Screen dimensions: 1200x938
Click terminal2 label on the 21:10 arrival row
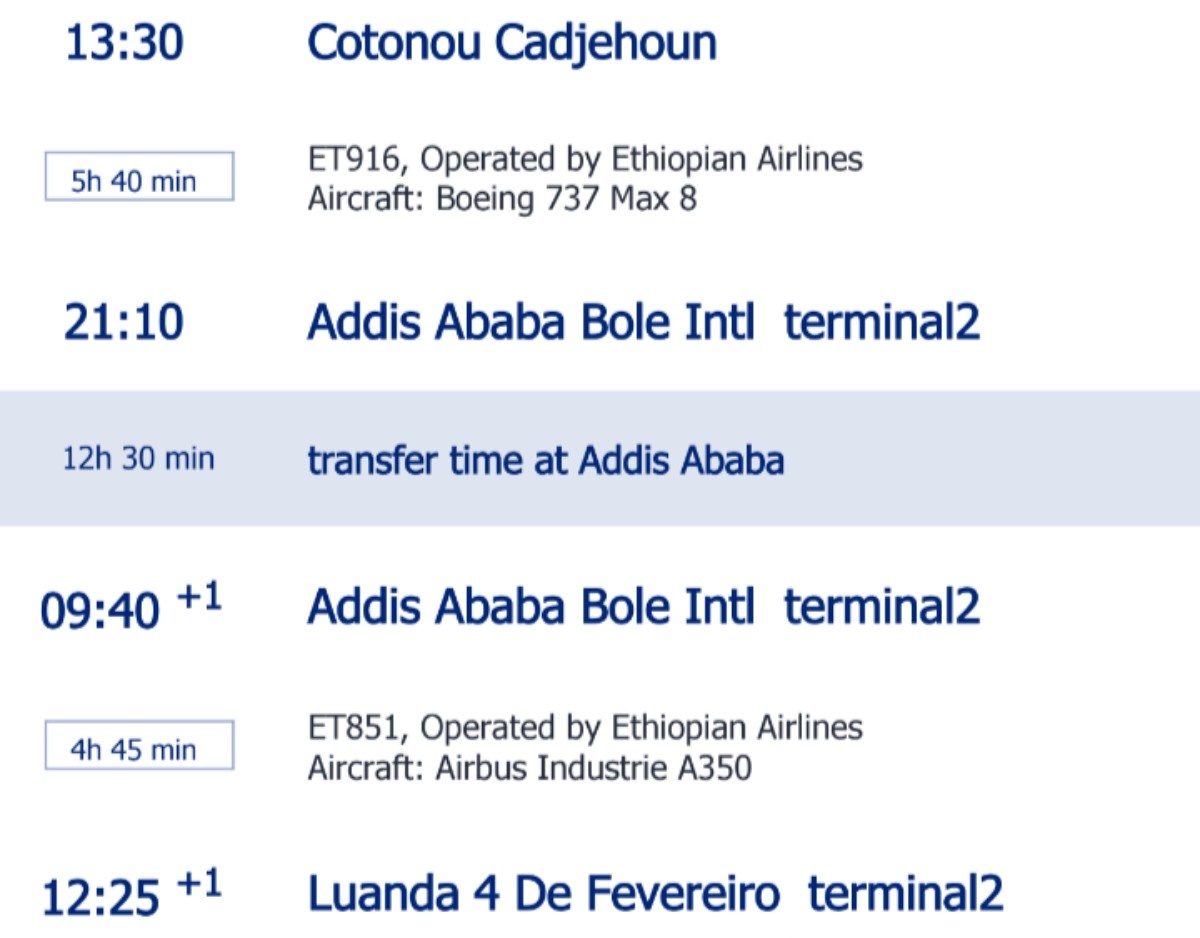[x=881, y=323]
